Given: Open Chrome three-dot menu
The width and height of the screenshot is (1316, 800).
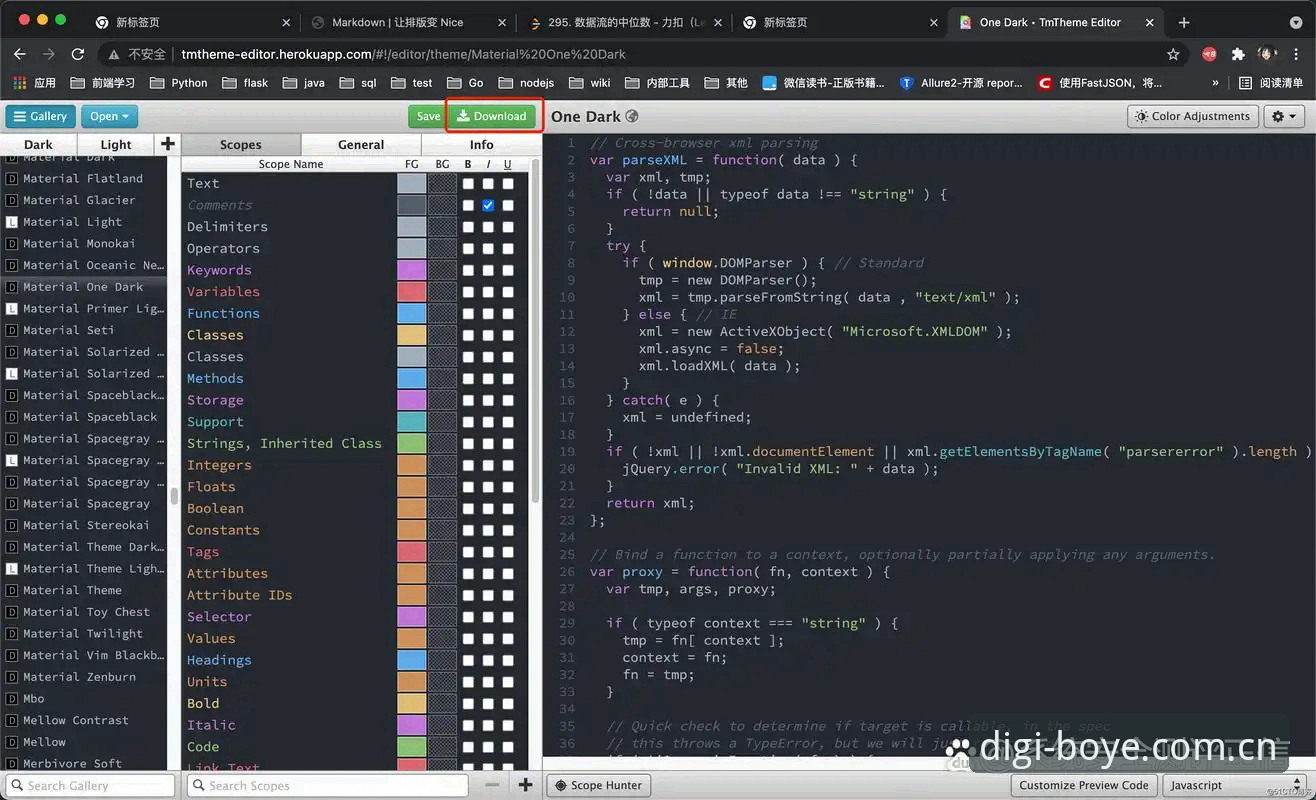Looking at the screenshot, I should point(1297,54).
